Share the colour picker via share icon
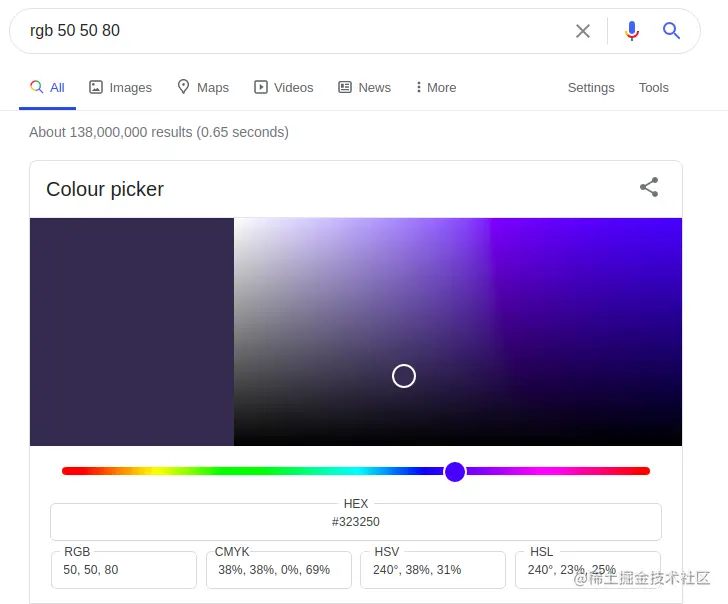Image resolution: width=728 pixels, height=604 pixels. [649, 187]
